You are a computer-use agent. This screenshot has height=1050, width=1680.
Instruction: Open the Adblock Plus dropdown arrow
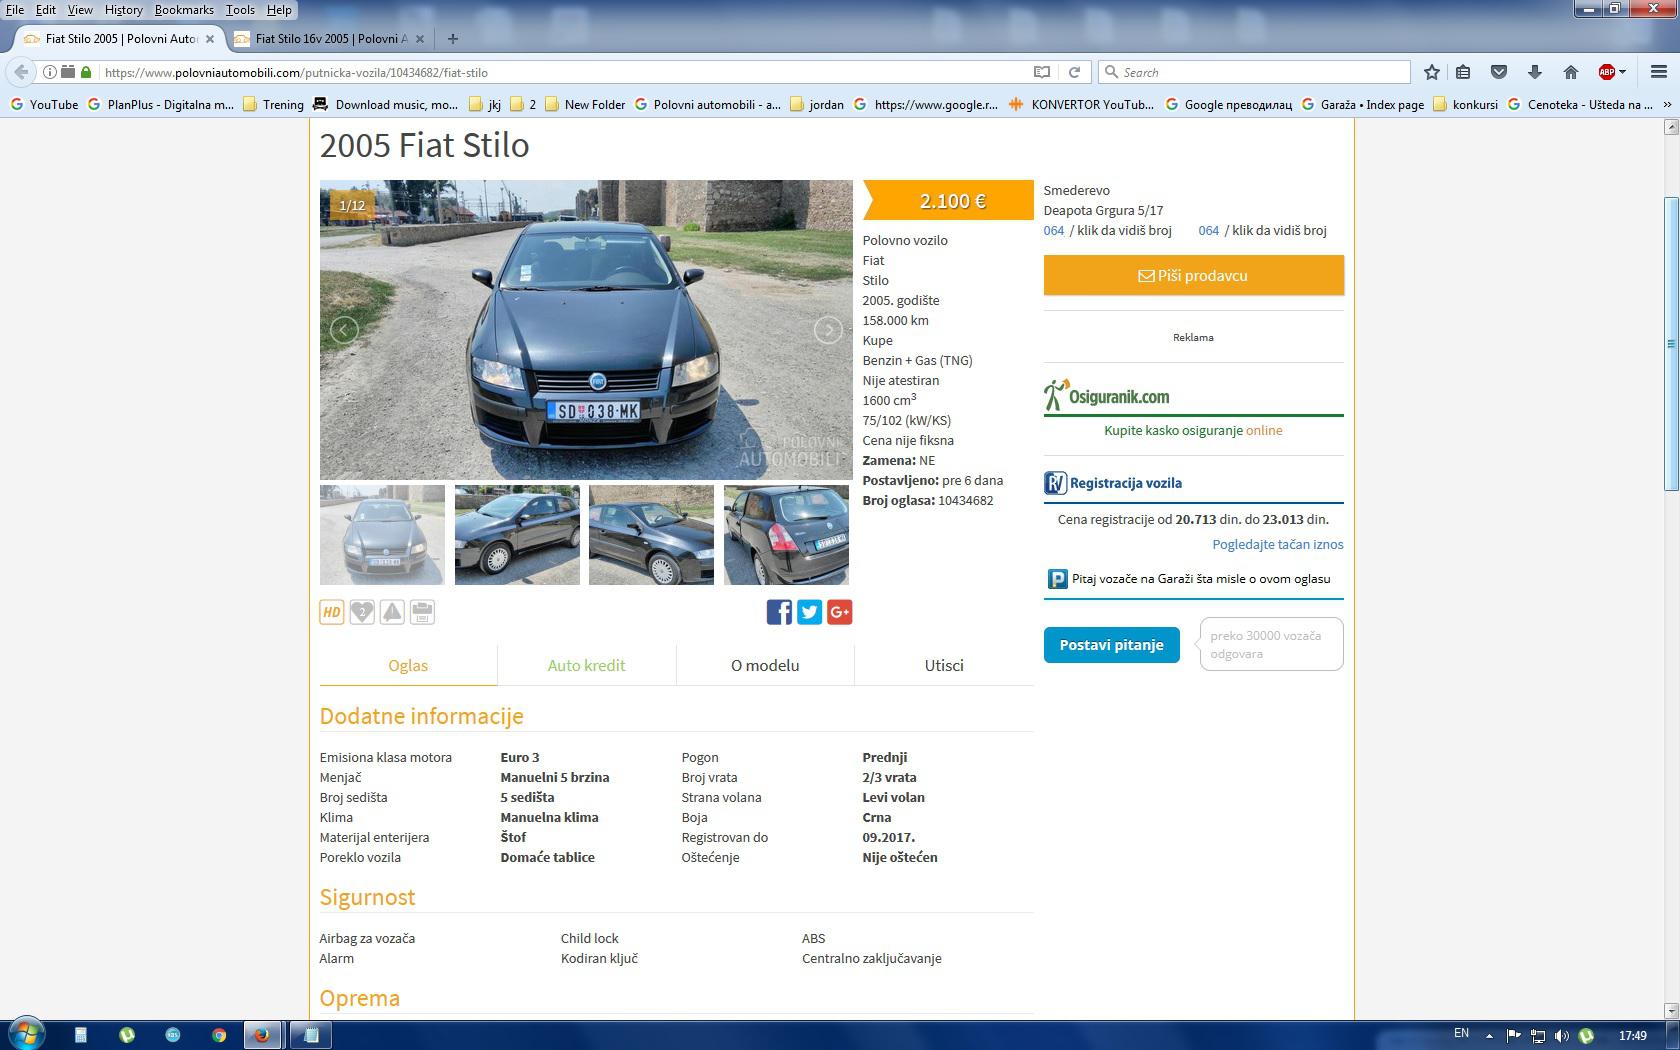pos(1622,72)
